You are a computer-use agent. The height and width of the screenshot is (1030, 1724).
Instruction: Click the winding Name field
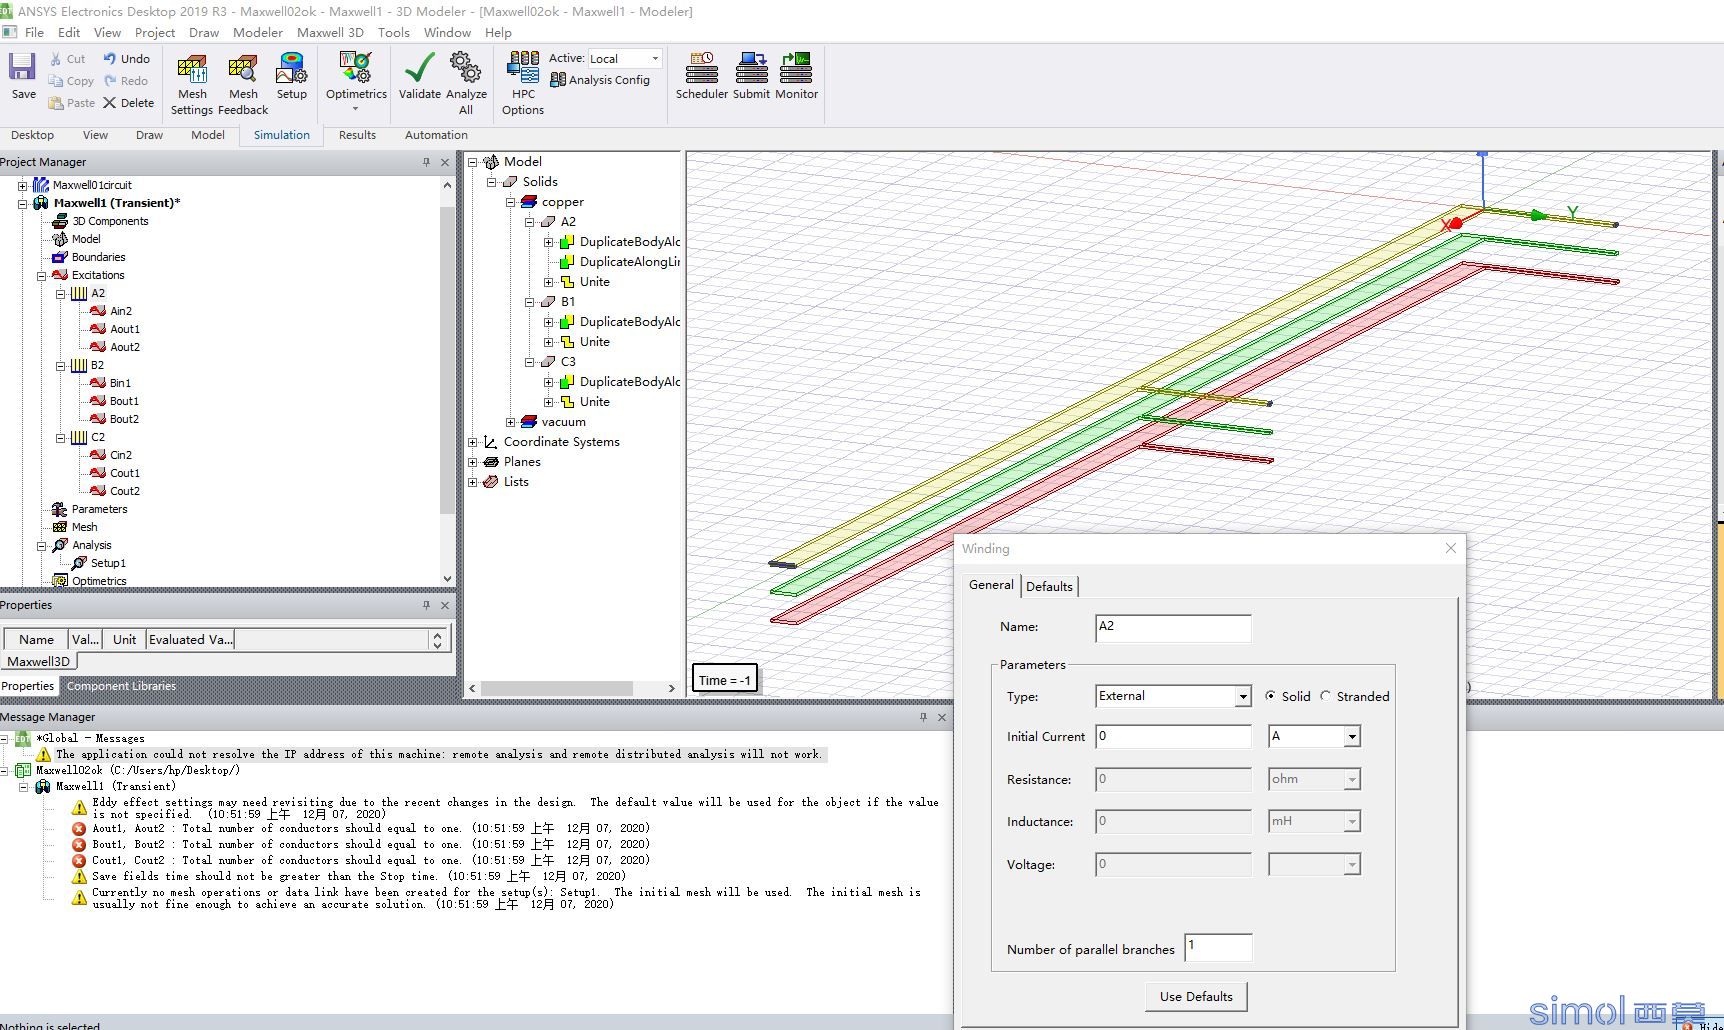click(x=1173, y=627)
